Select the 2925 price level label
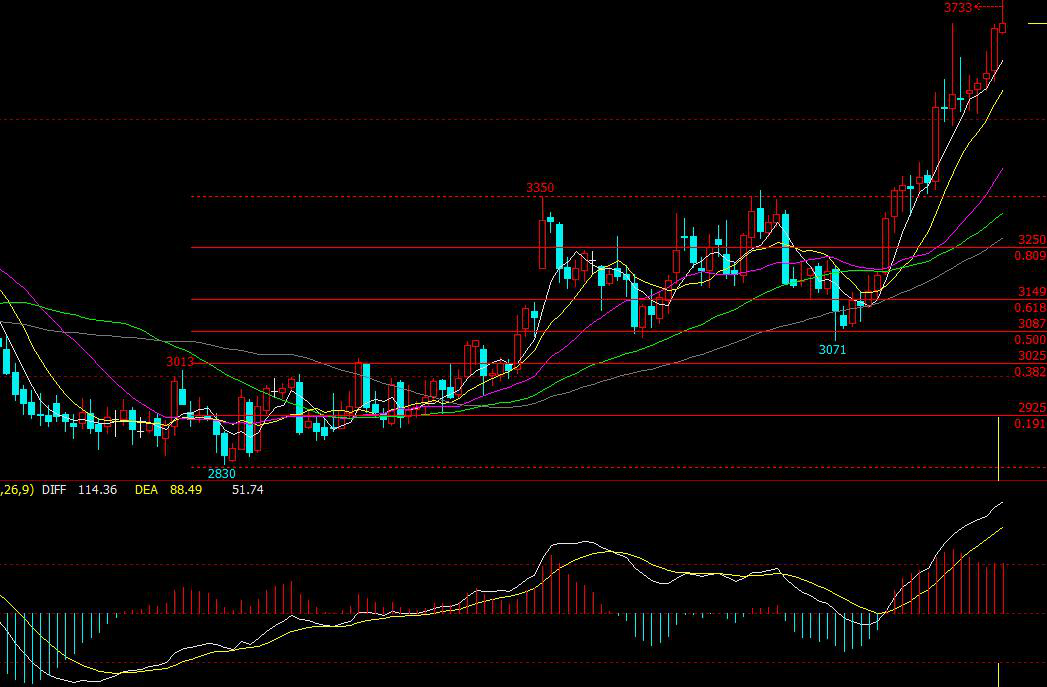This screenshot has width=1047, height=687. 1031,408
